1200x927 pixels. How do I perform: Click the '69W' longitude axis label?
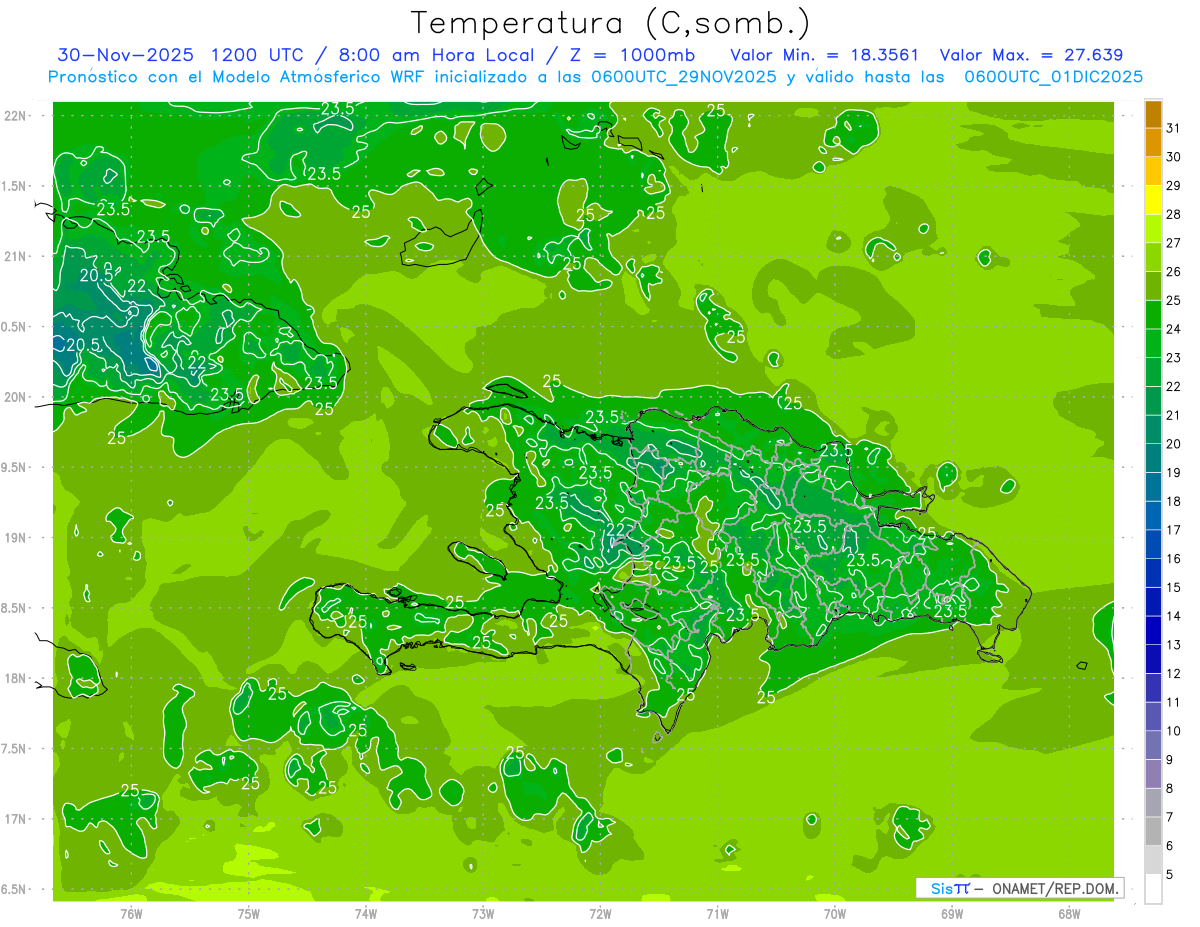click(x=952, y=913)
